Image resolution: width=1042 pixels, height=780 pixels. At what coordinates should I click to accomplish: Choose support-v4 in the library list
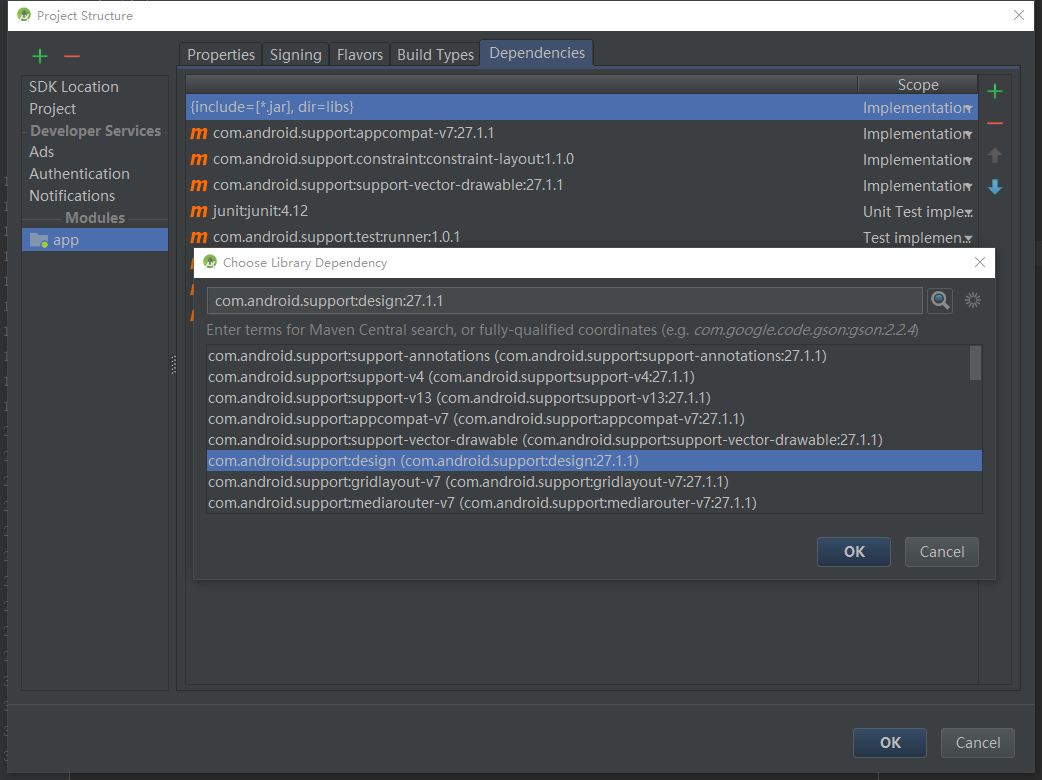pyautogui.click(x=587, y=377)
